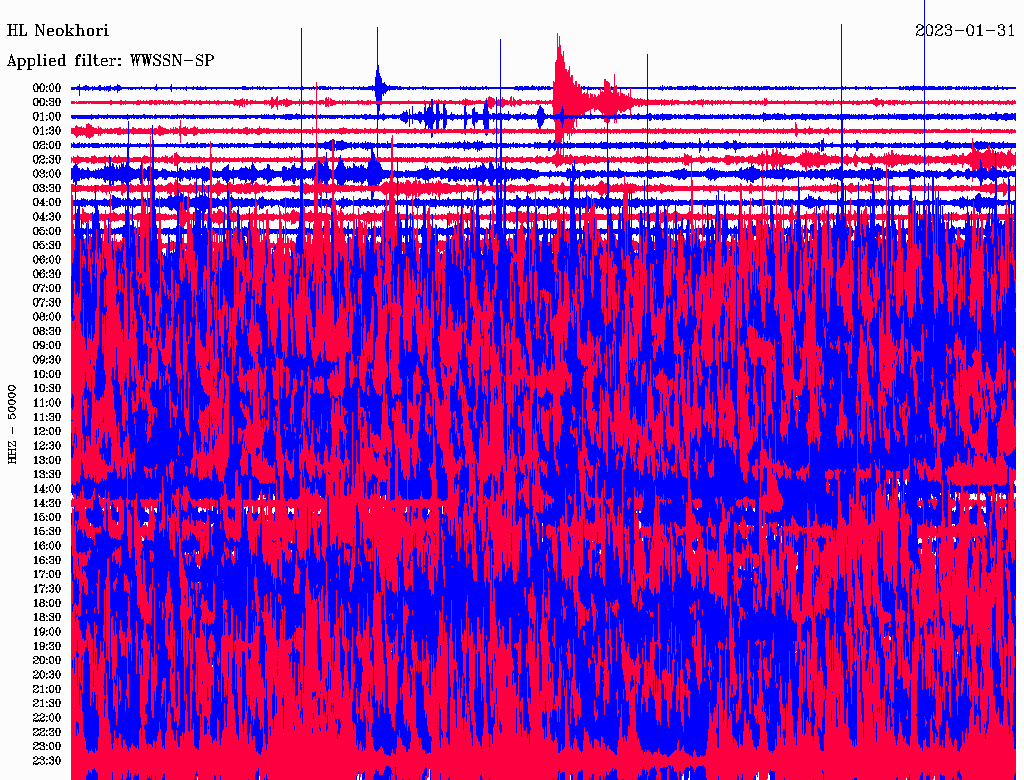Click the station name 'HL Neokhori'
This screenshot has height=780, width=1024.
click(57, 31)
